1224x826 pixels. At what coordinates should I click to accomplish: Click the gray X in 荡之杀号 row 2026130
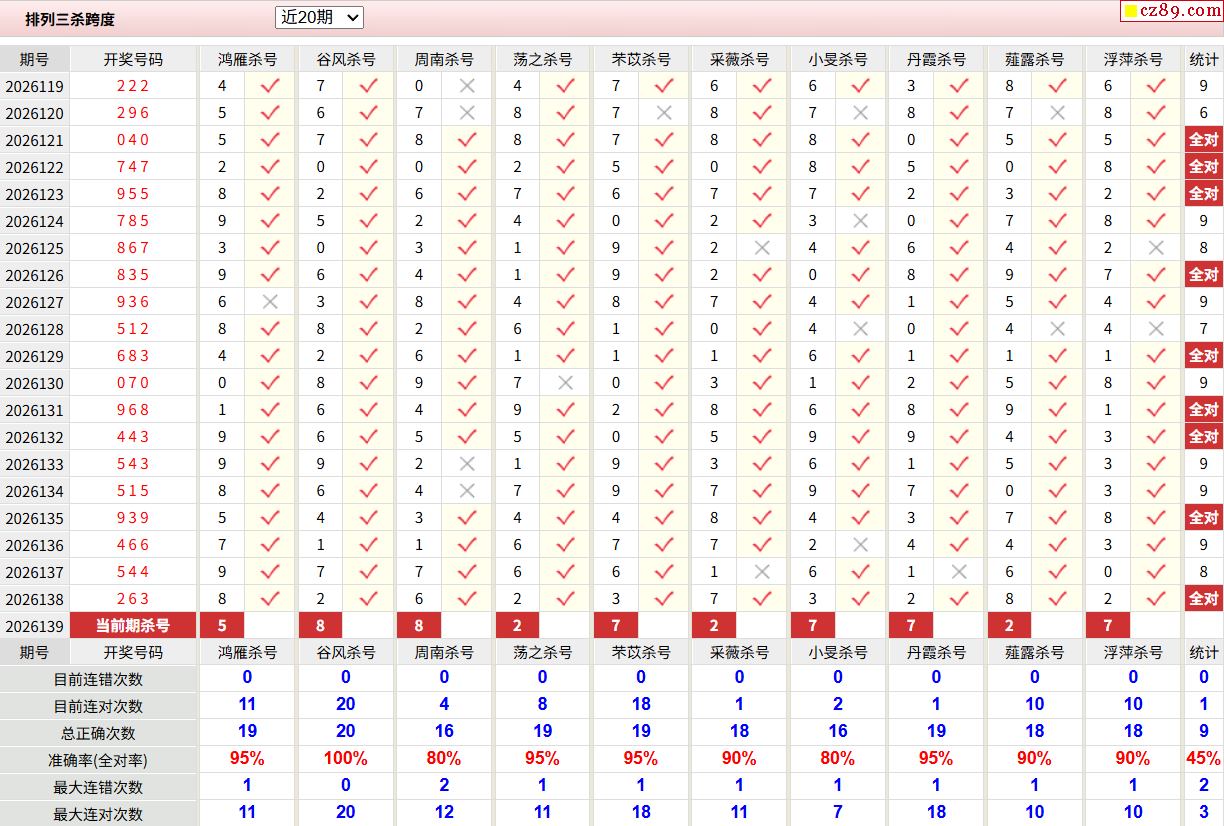[x=565, y=383]
